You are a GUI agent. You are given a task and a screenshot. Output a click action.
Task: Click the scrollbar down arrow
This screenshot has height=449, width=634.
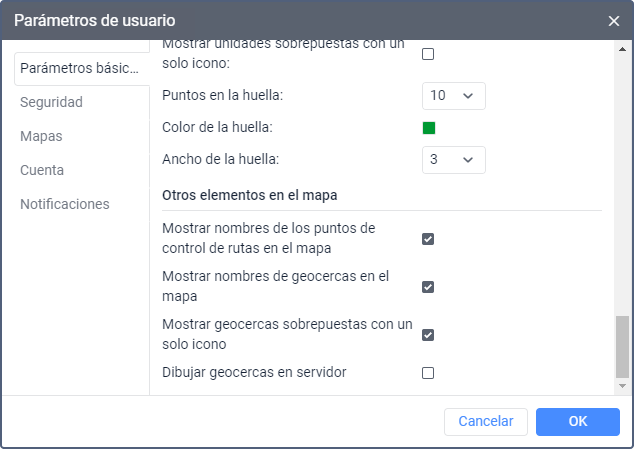click(x=622, y=385)
